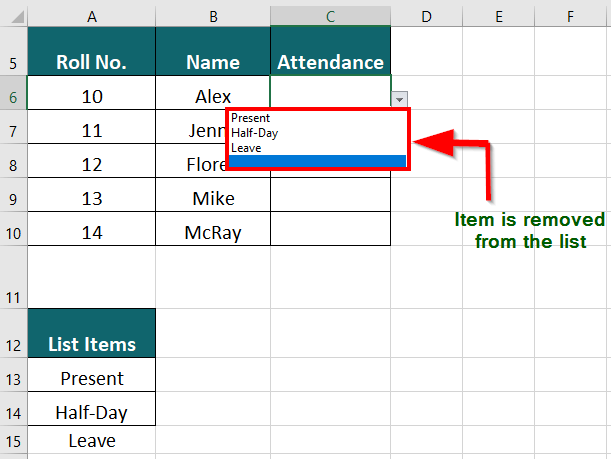Click the List Items header cell
The width and height of the screenshot is (611, 459).
(x=92, y=344)
